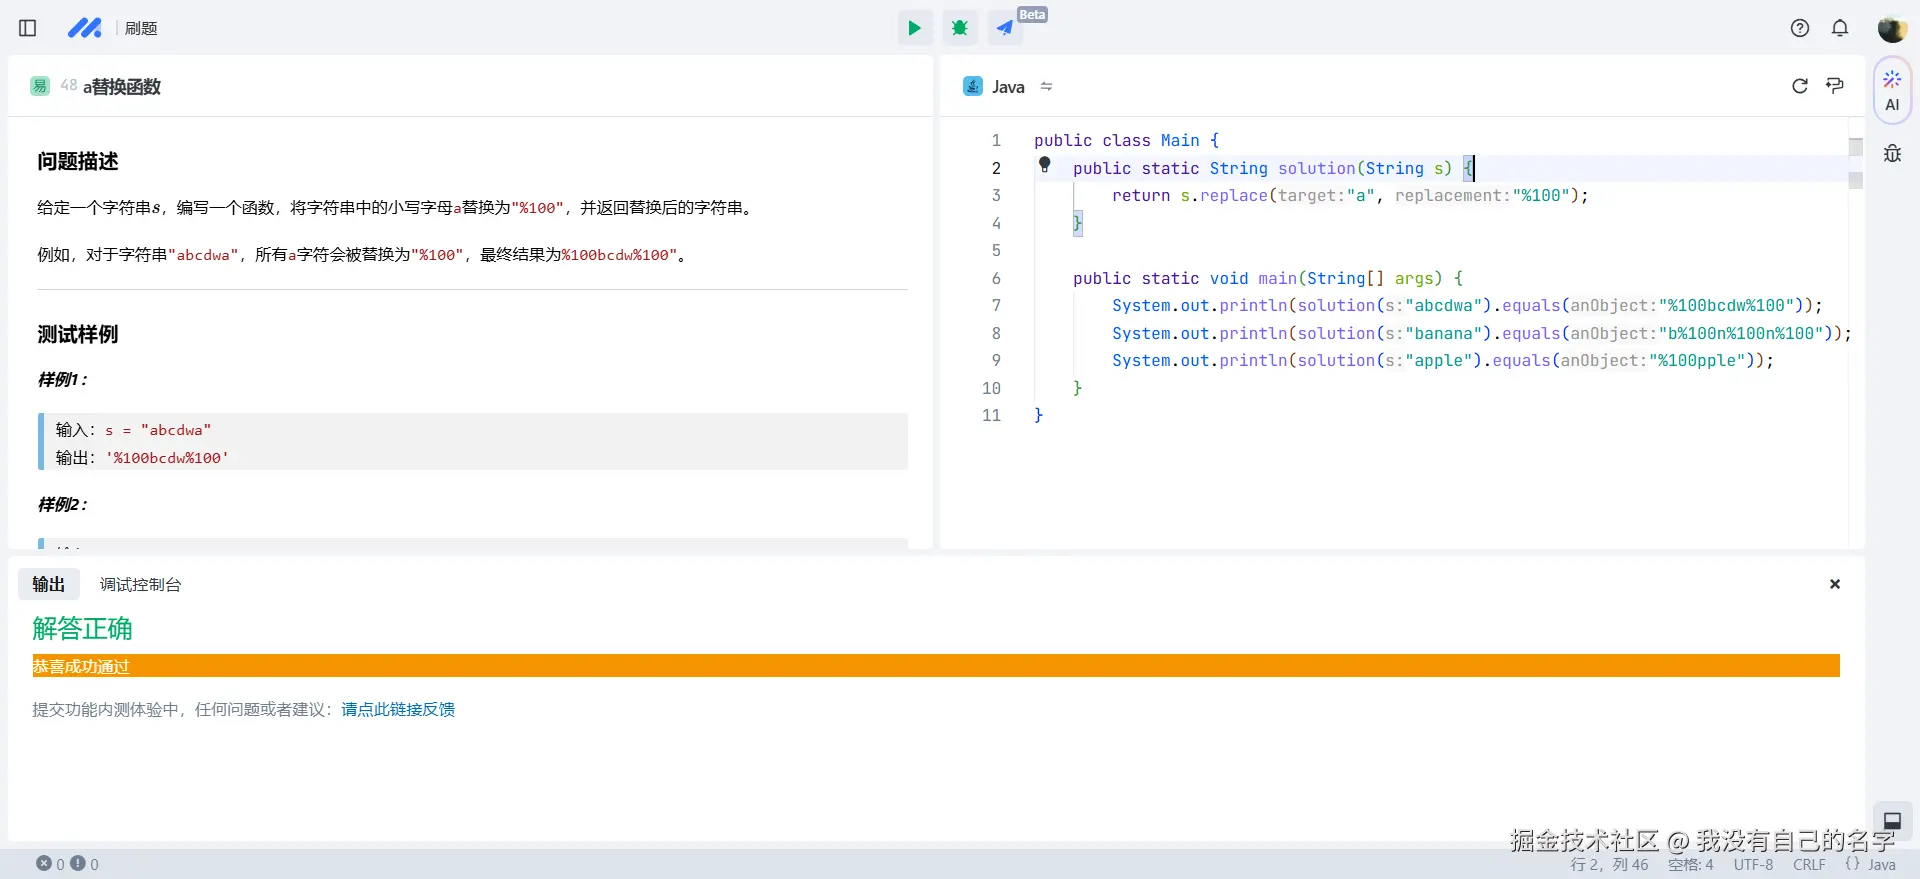The image size is (1920, 879).
Task: Close the output panel
Action: [x=1835, y=584]
